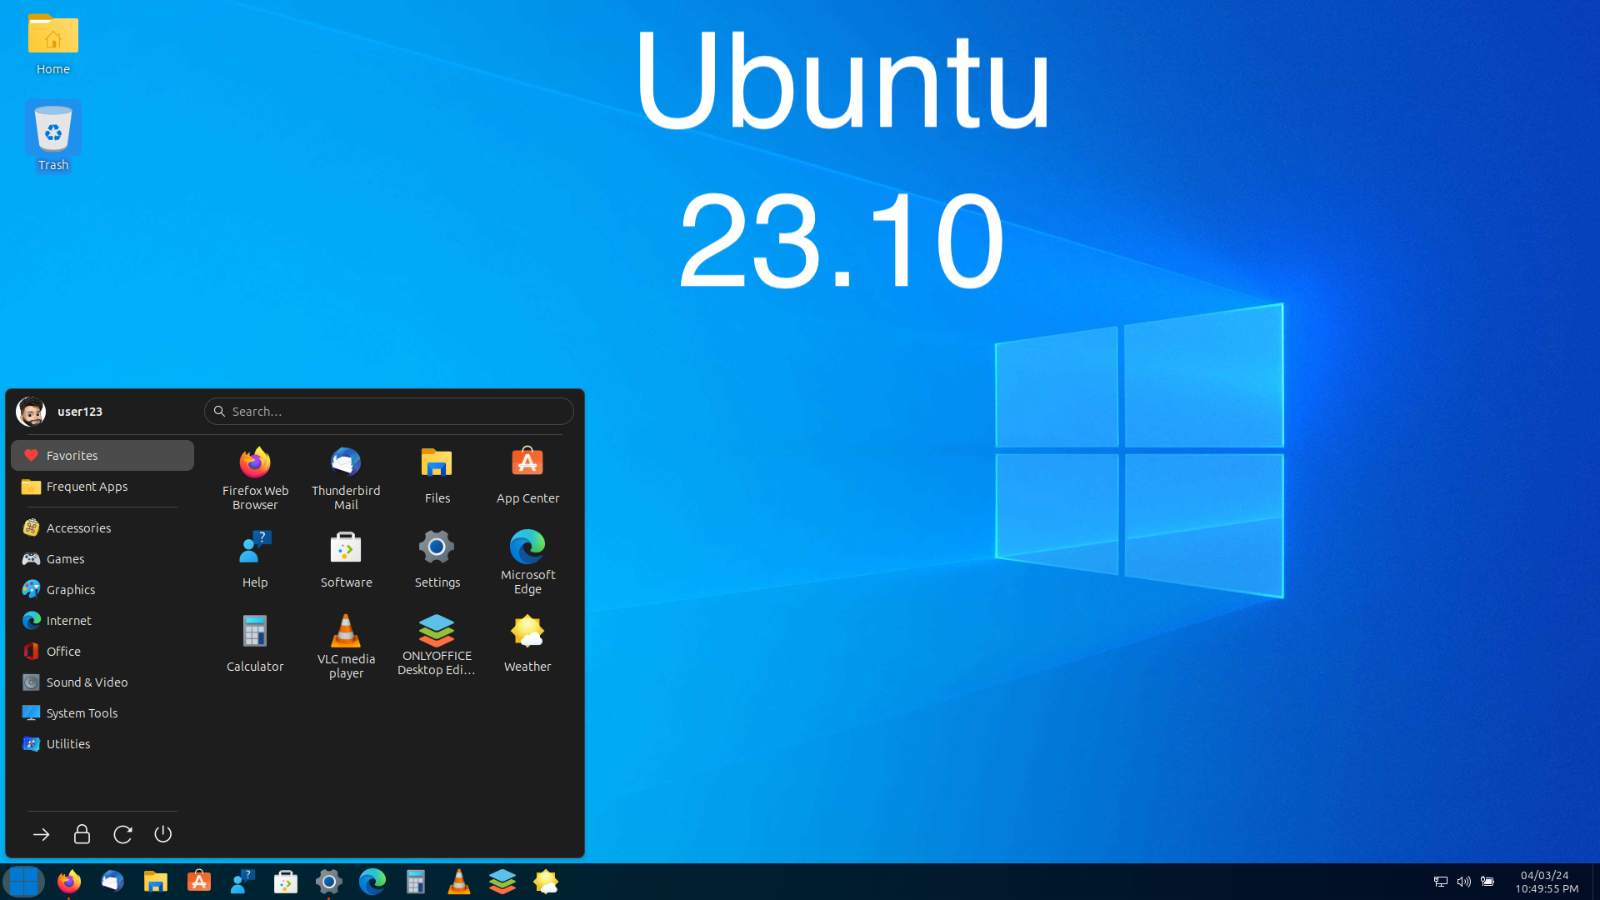Select the Games category
The width and height of the screenshot is (1600, 900).
click(x=102, y=559)
